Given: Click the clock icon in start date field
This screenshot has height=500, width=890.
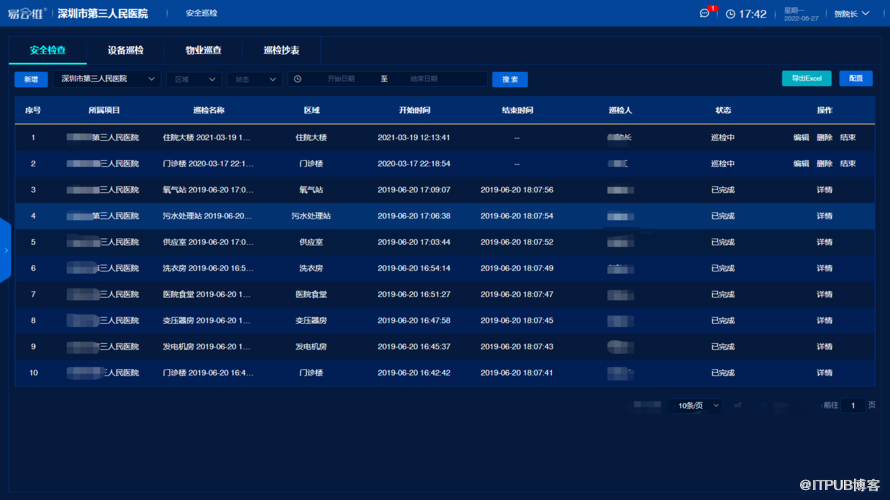Looking at the screenshot, I should (x=297, y=79).
